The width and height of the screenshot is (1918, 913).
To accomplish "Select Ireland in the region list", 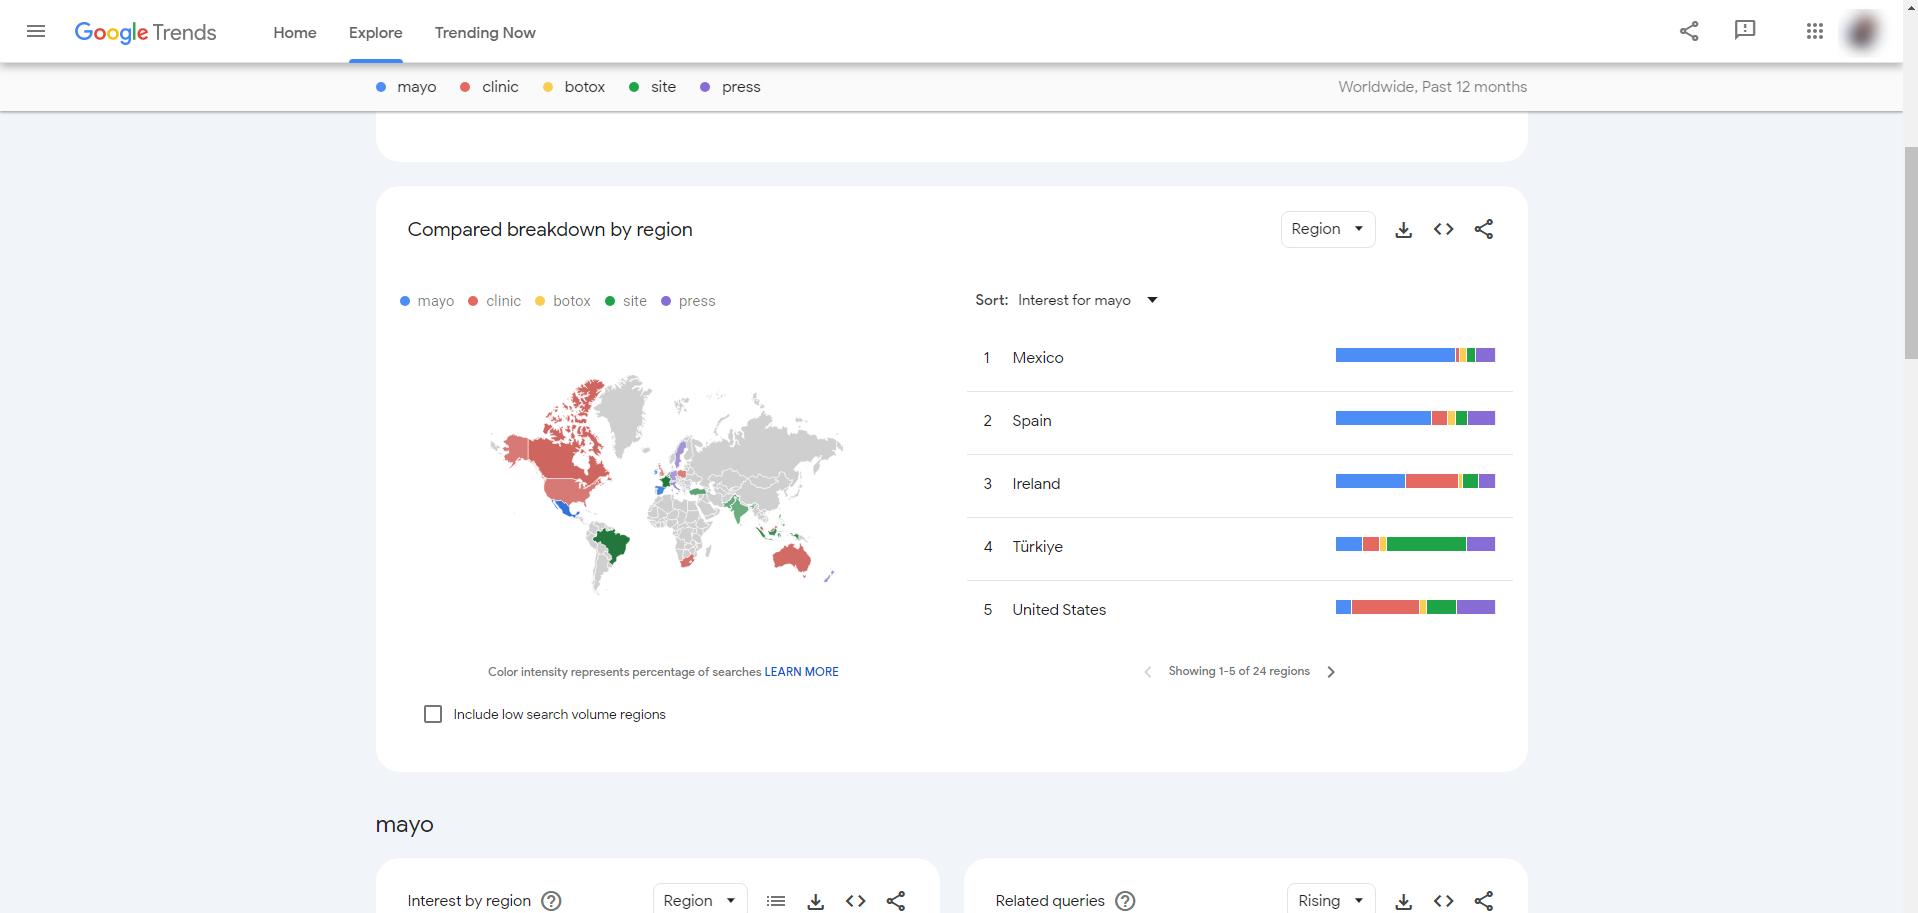I will pyautogui.click(x=1036, y=484).
